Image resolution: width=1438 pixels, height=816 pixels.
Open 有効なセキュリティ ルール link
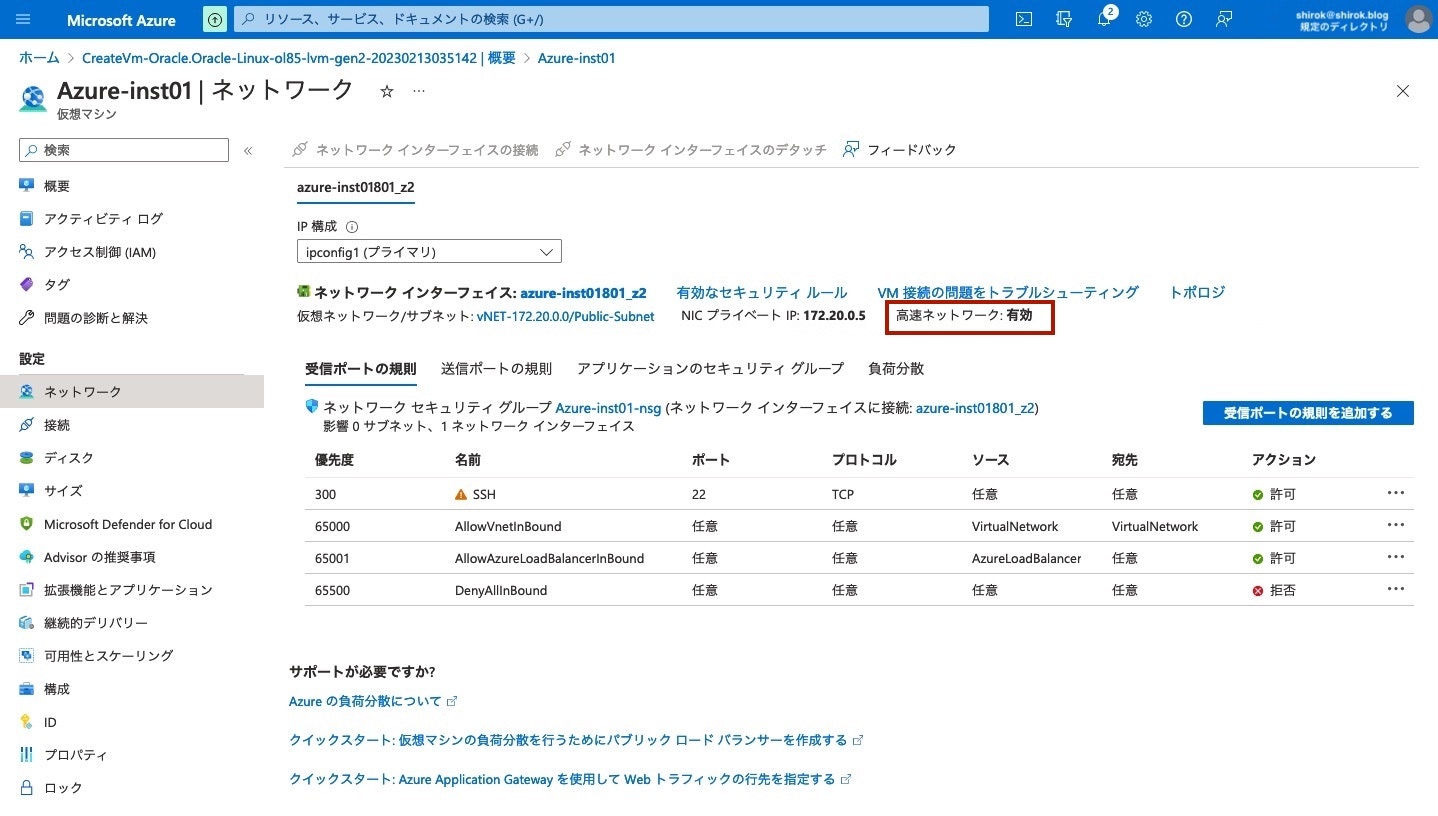(762, 293)
